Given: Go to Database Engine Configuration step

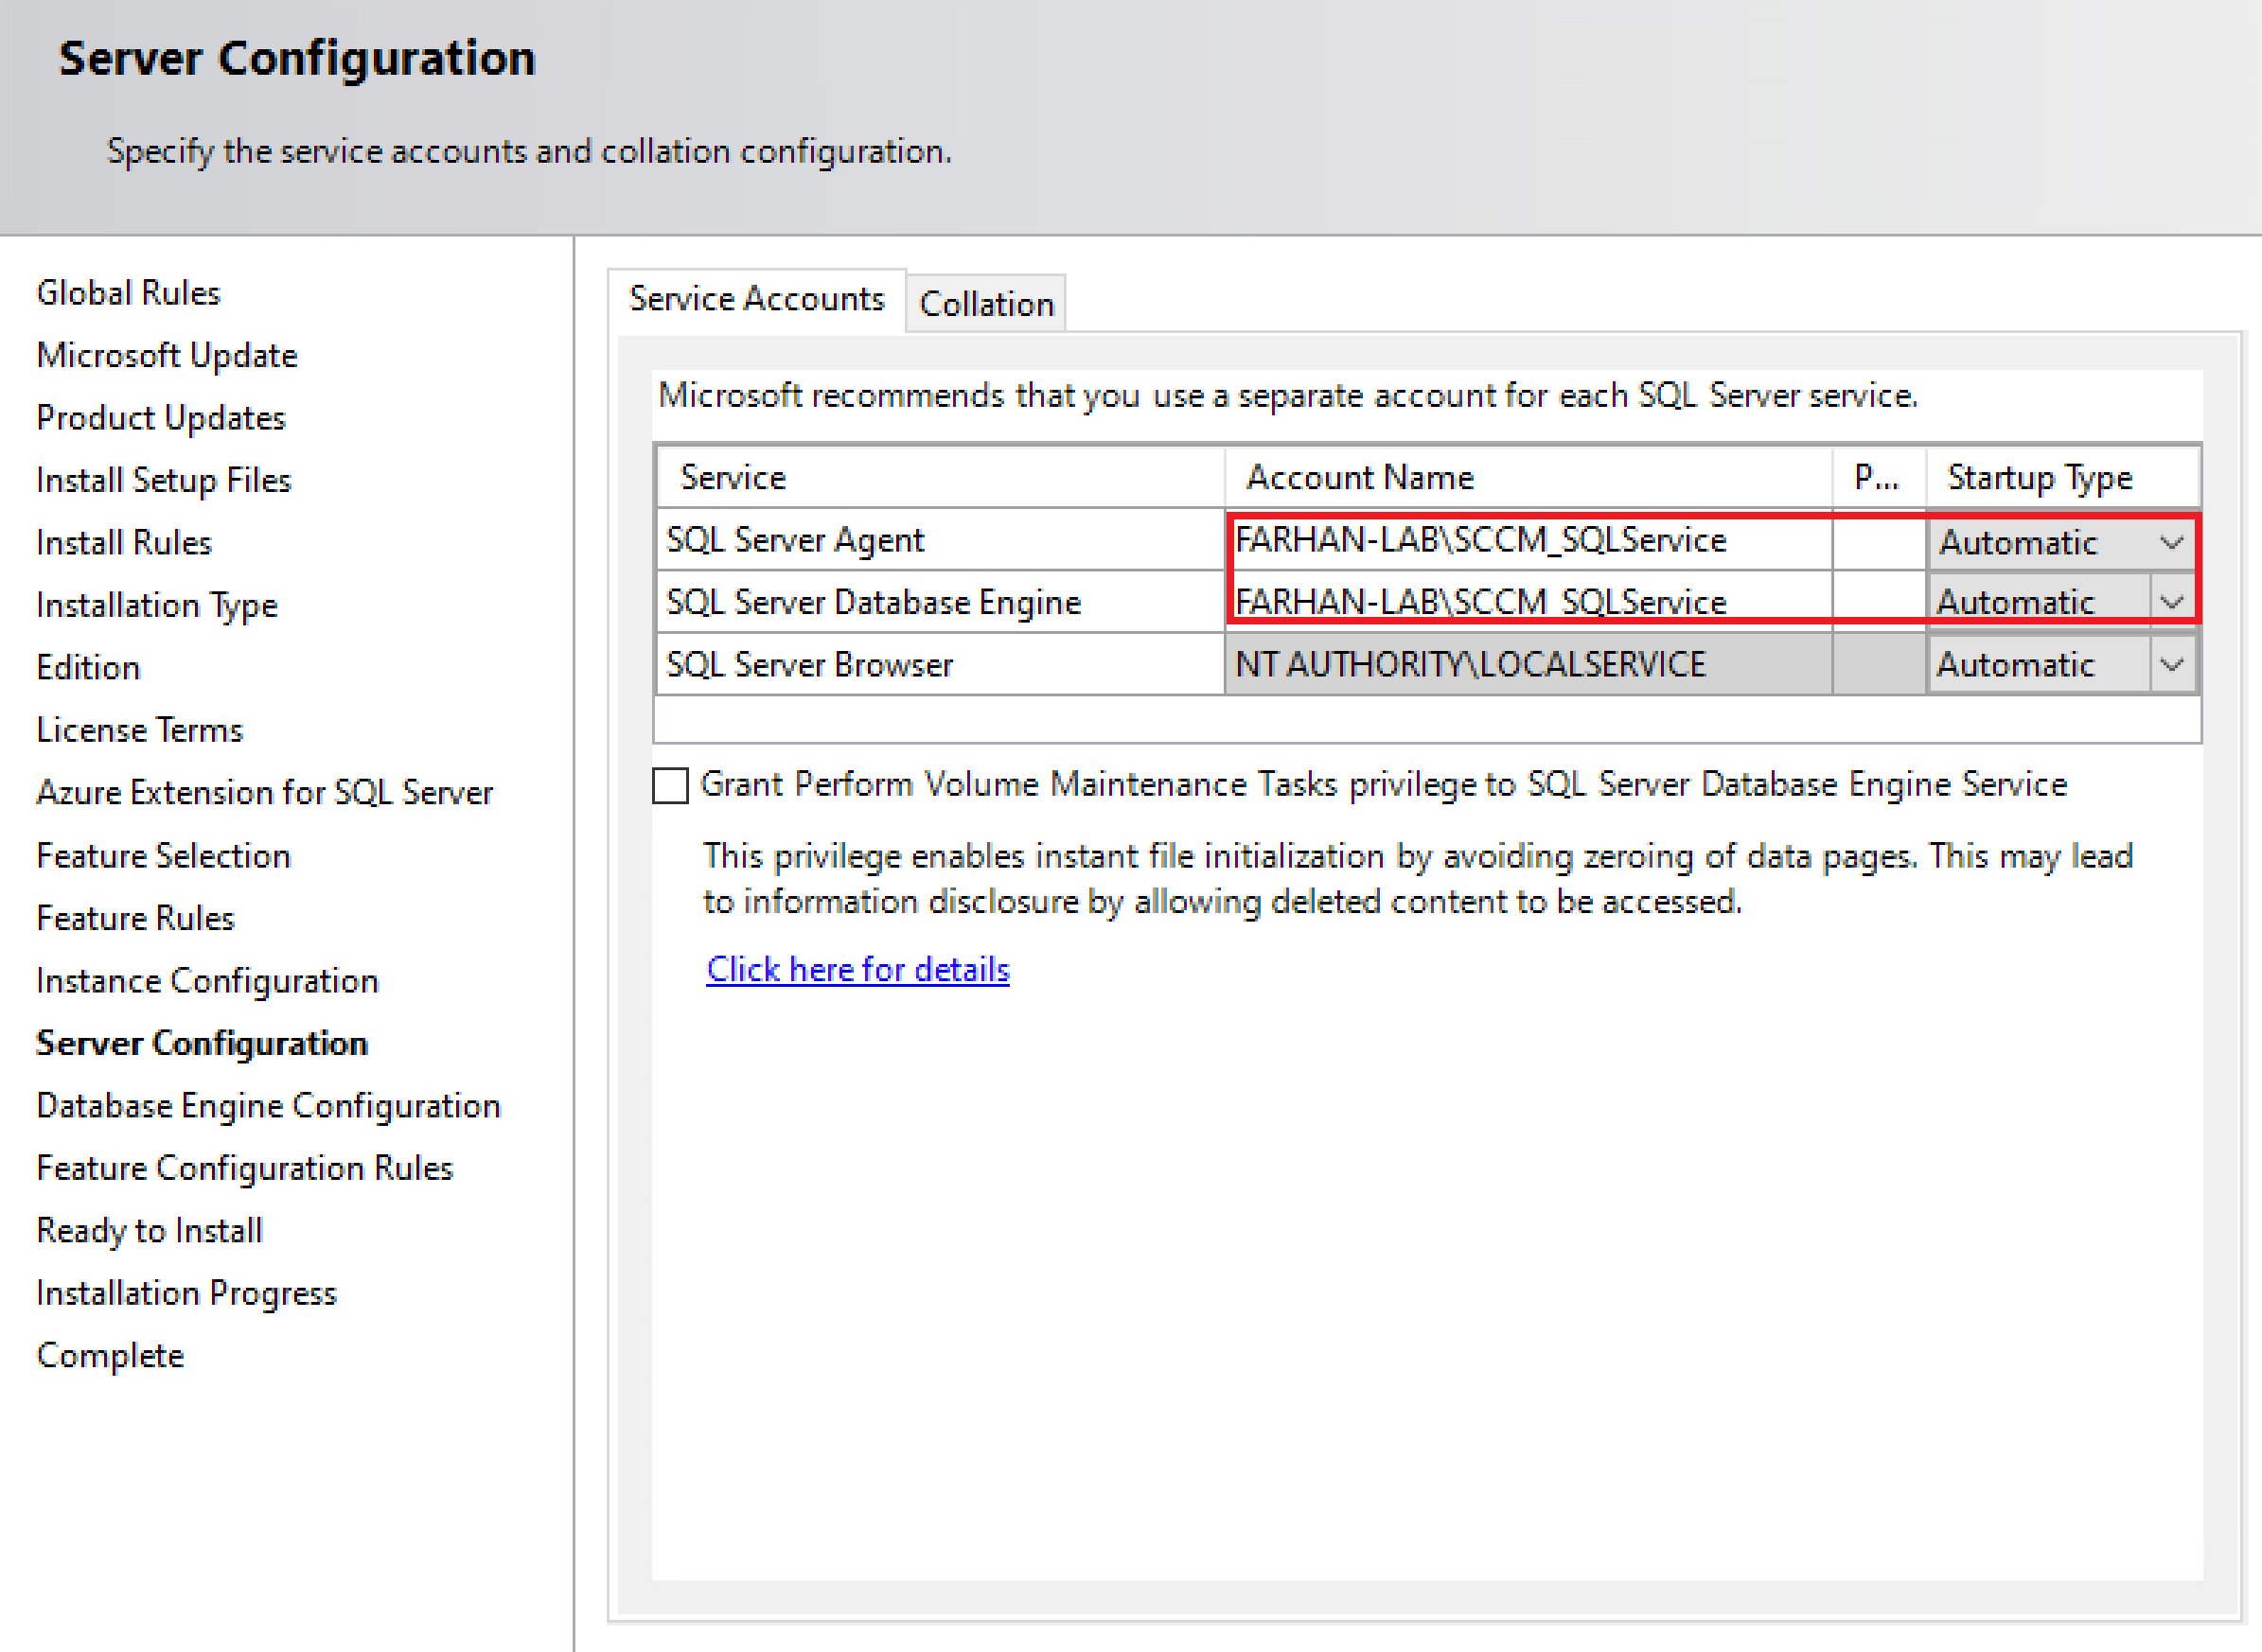Looking at the screenshot, I should click(268, 1106).
